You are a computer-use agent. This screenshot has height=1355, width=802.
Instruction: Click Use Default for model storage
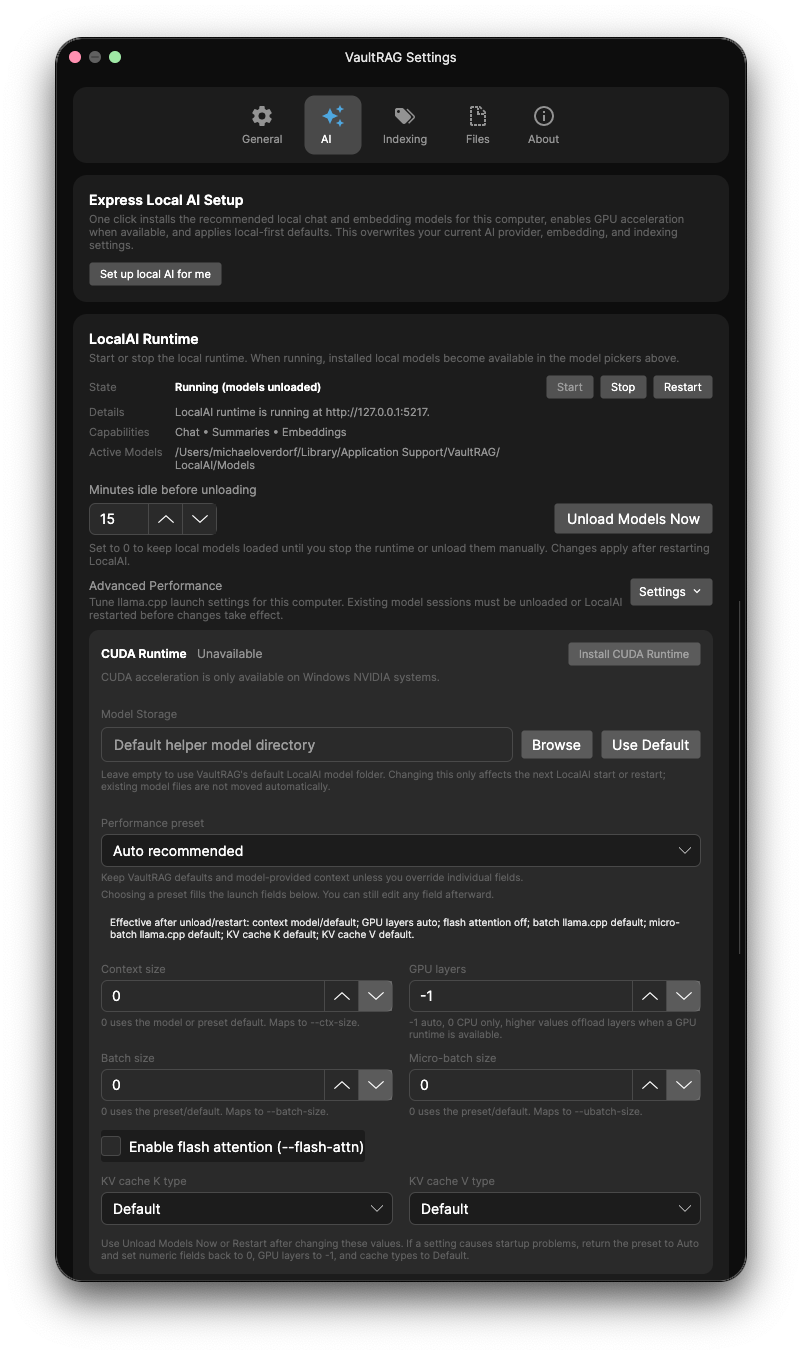[x=651, y=745]
